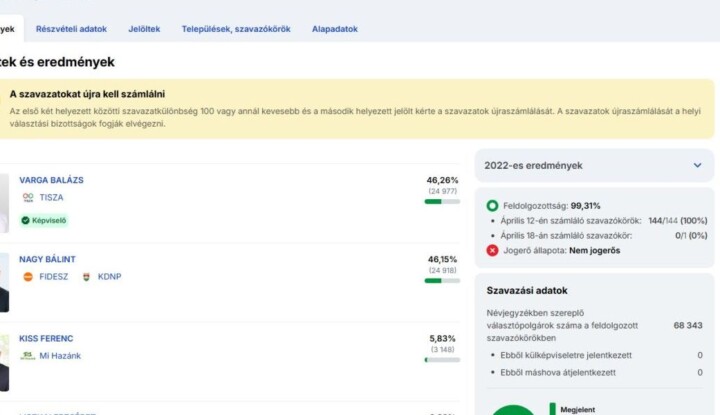
Task: Click the TISZA party logo icon
Action: point(27,198)
